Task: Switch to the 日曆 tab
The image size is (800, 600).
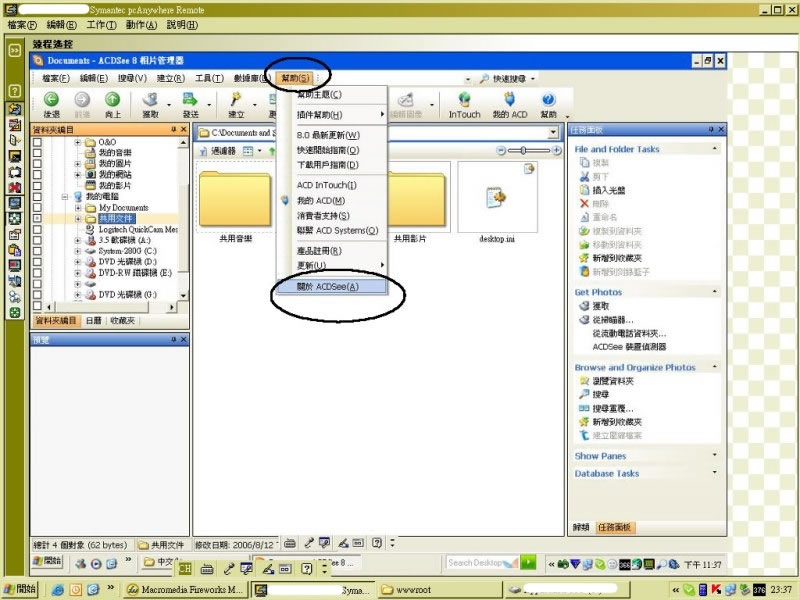Action: pyautogui.click(x=93, y=320)
